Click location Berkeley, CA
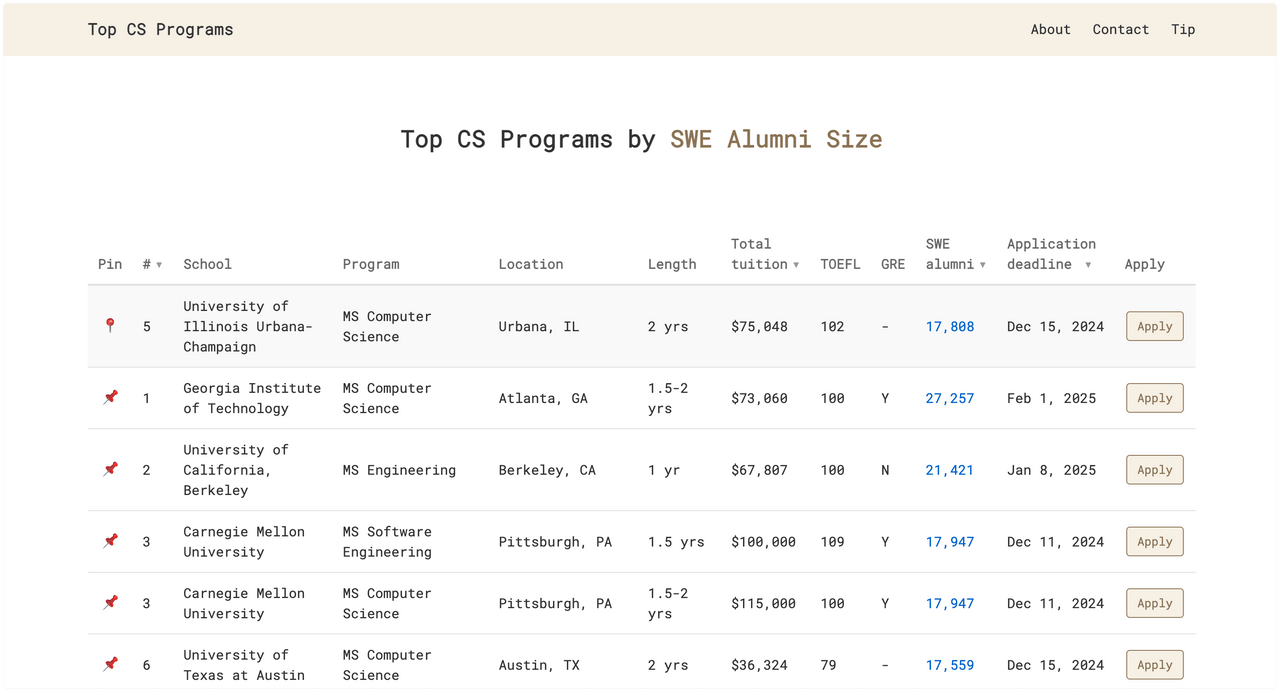Screen dimensions: 1280x692 [x=547, y=470]
